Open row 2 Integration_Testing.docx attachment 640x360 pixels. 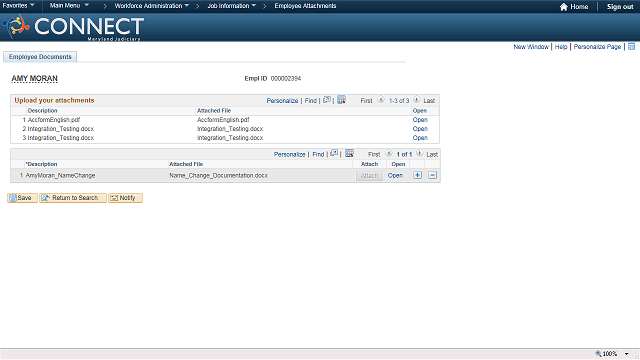point(420,129)
